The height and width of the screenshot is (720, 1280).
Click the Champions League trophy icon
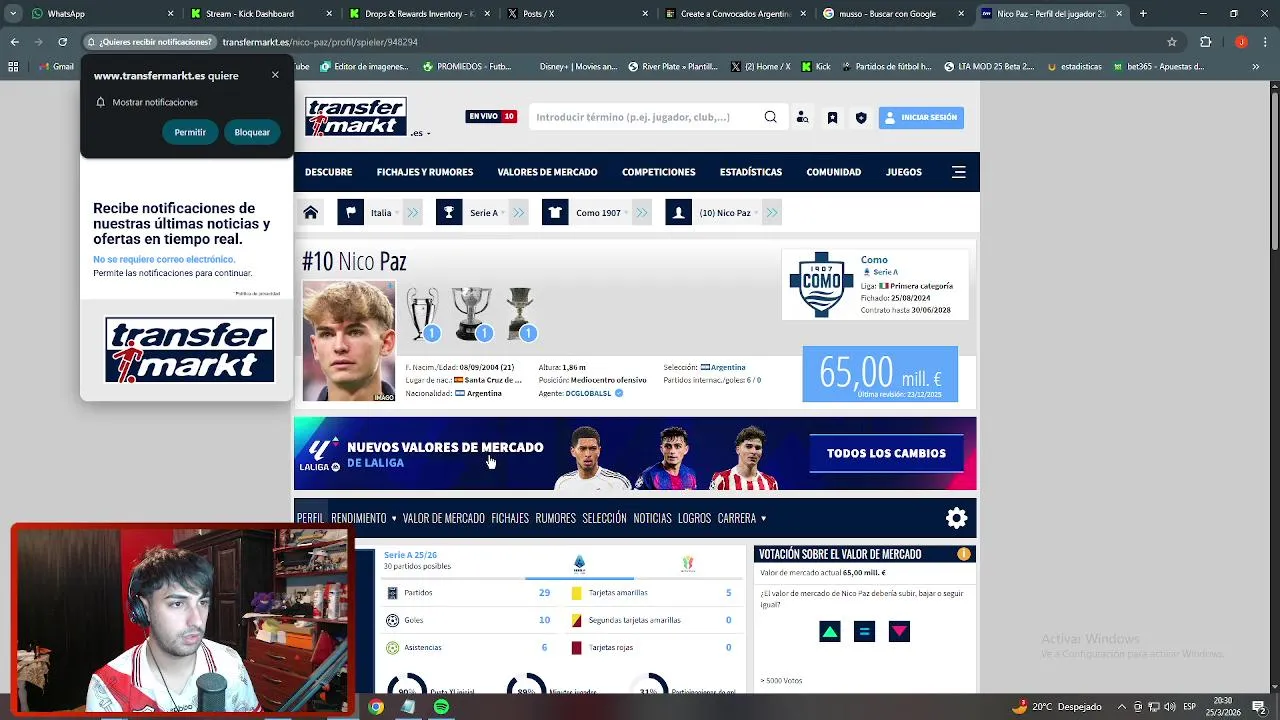coord(423,314)
